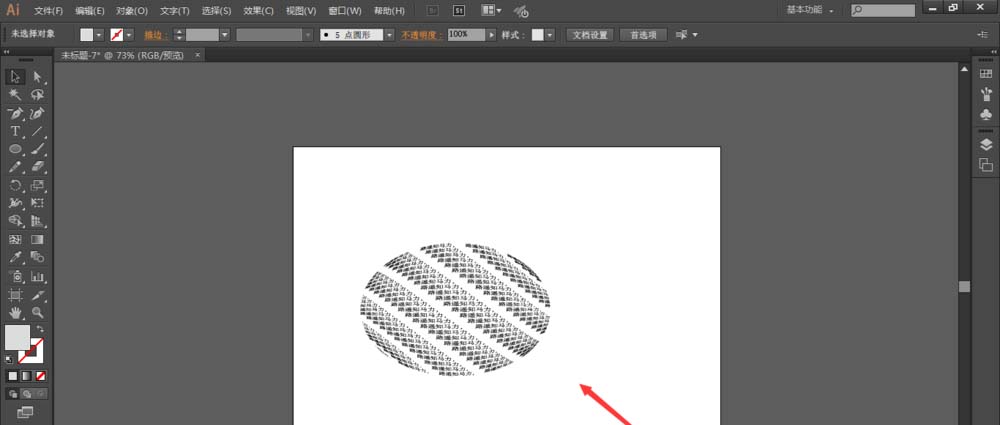The height and width of the screenshot is (425, 1000).
Task: Set paint mode to None
Action: pos(40,377)
